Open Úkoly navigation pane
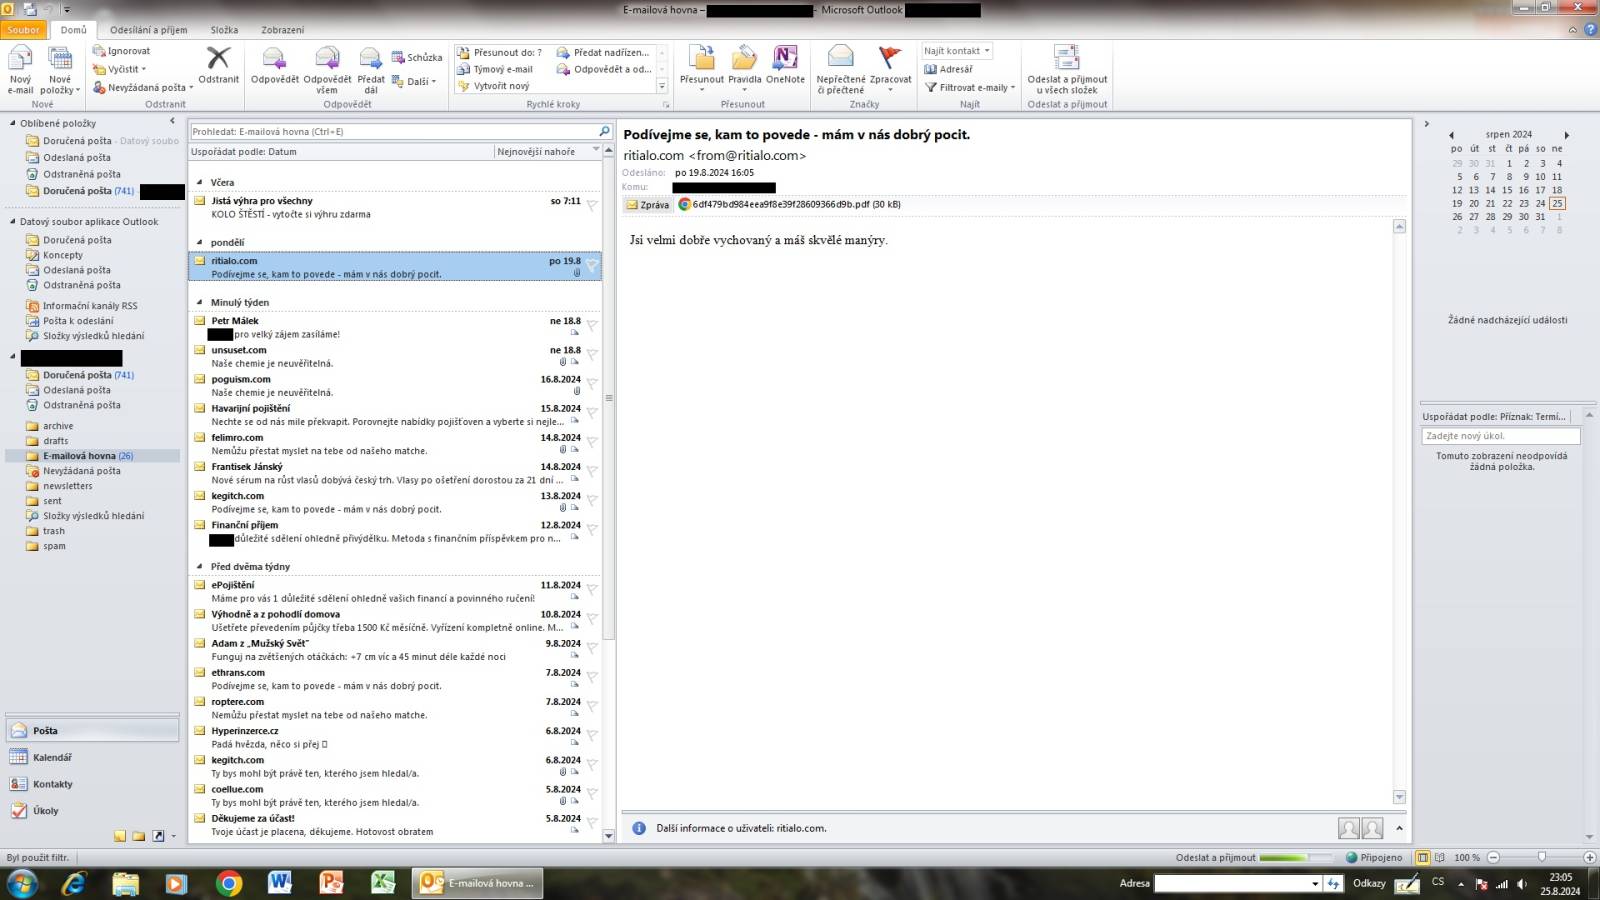 point(94,811)
